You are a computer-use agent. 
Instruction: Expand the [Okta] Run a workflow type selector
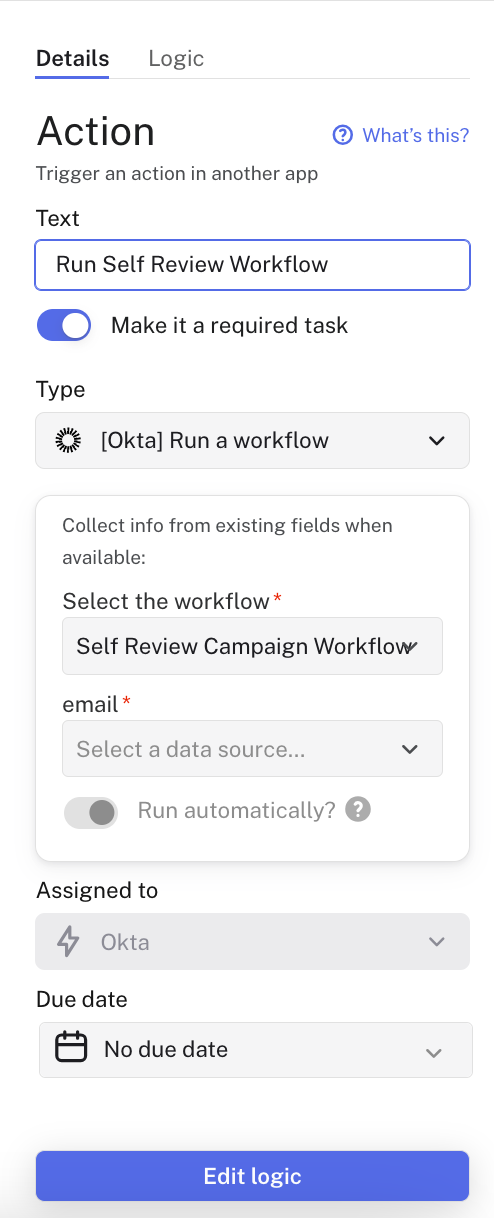click(252, 440)
